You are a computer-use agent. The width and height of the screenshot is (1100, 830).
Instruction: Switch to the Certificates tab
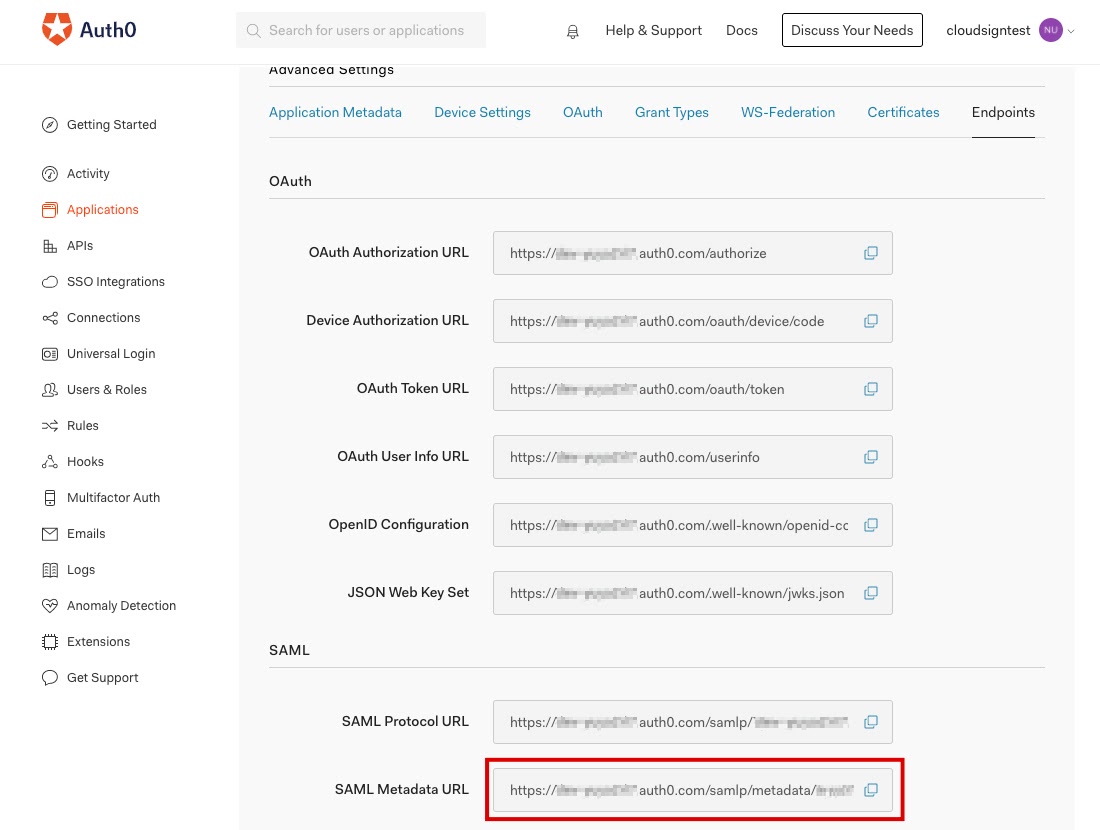[x=903, y=112]
